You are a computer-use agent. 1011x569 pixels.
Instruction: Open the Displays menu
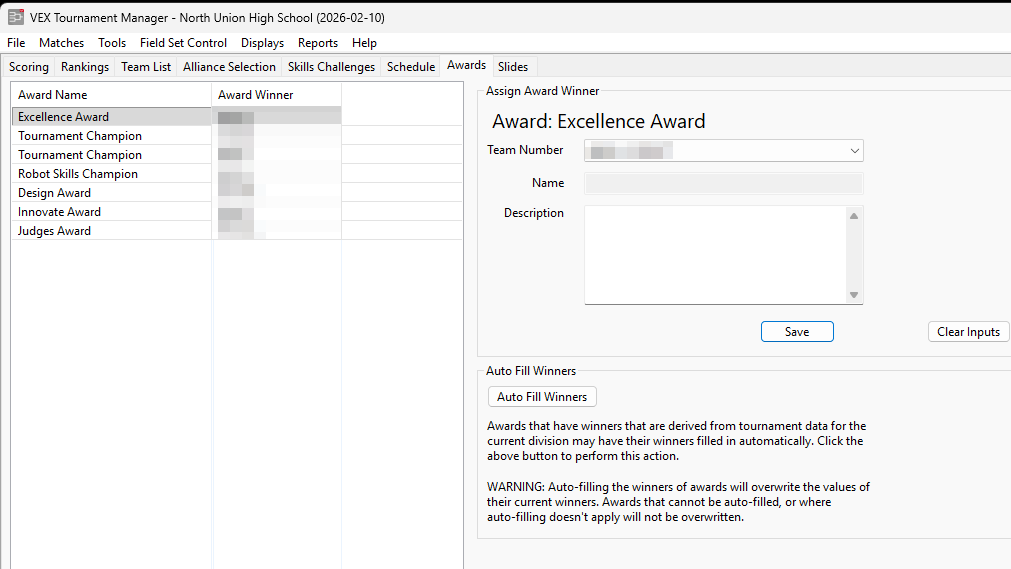click(x=262, y=43)
